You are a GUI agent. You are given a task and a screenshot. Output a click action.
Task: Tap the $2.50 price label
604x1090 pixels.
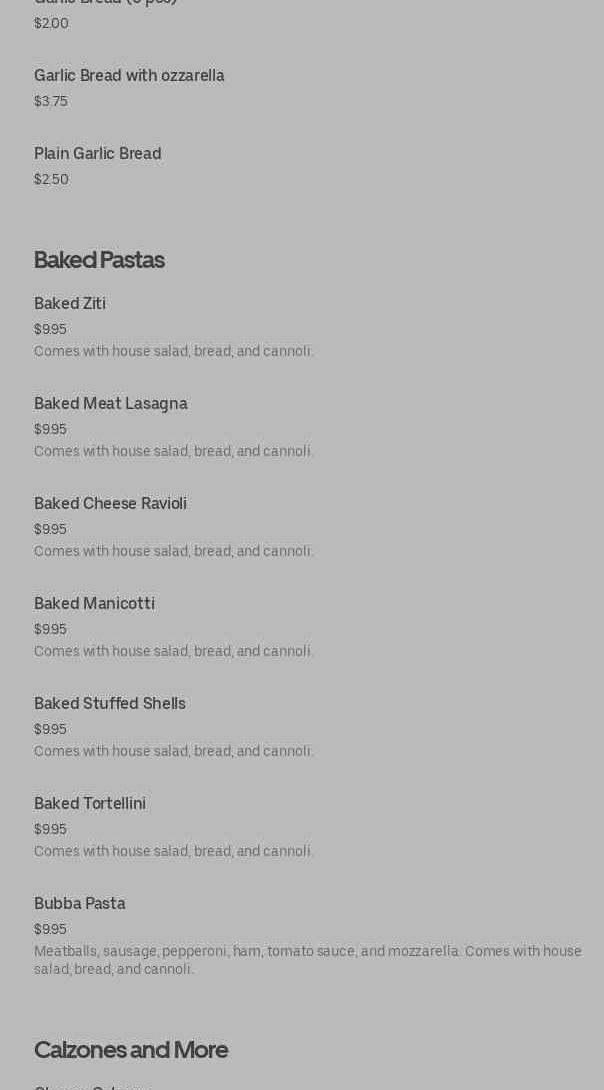pos(51,179)
